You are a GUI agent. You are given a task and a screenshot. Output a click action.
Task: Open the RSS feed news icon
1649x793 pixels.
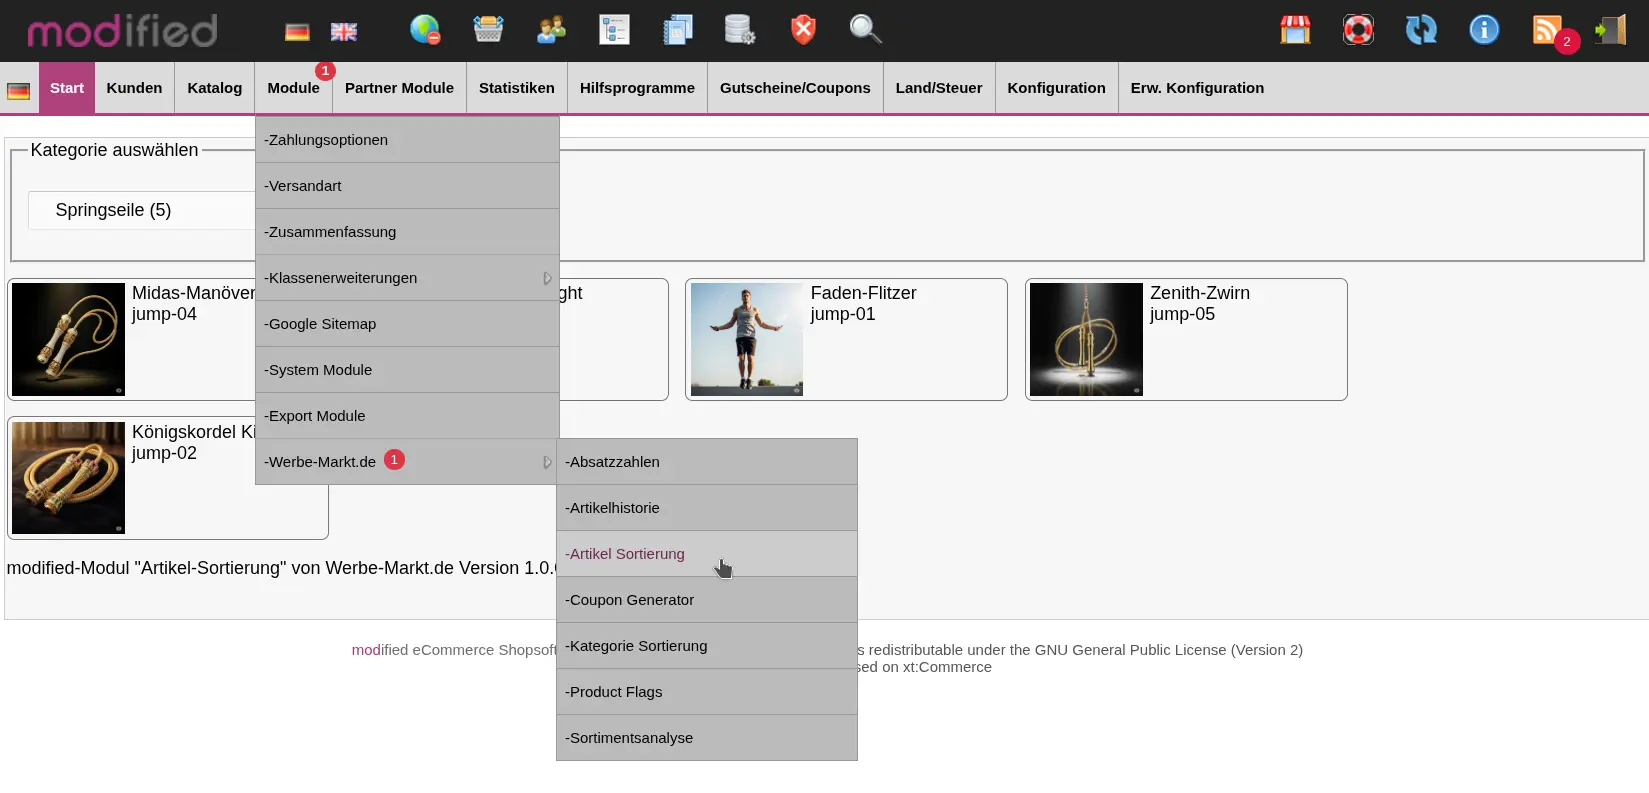point(1547,30)
